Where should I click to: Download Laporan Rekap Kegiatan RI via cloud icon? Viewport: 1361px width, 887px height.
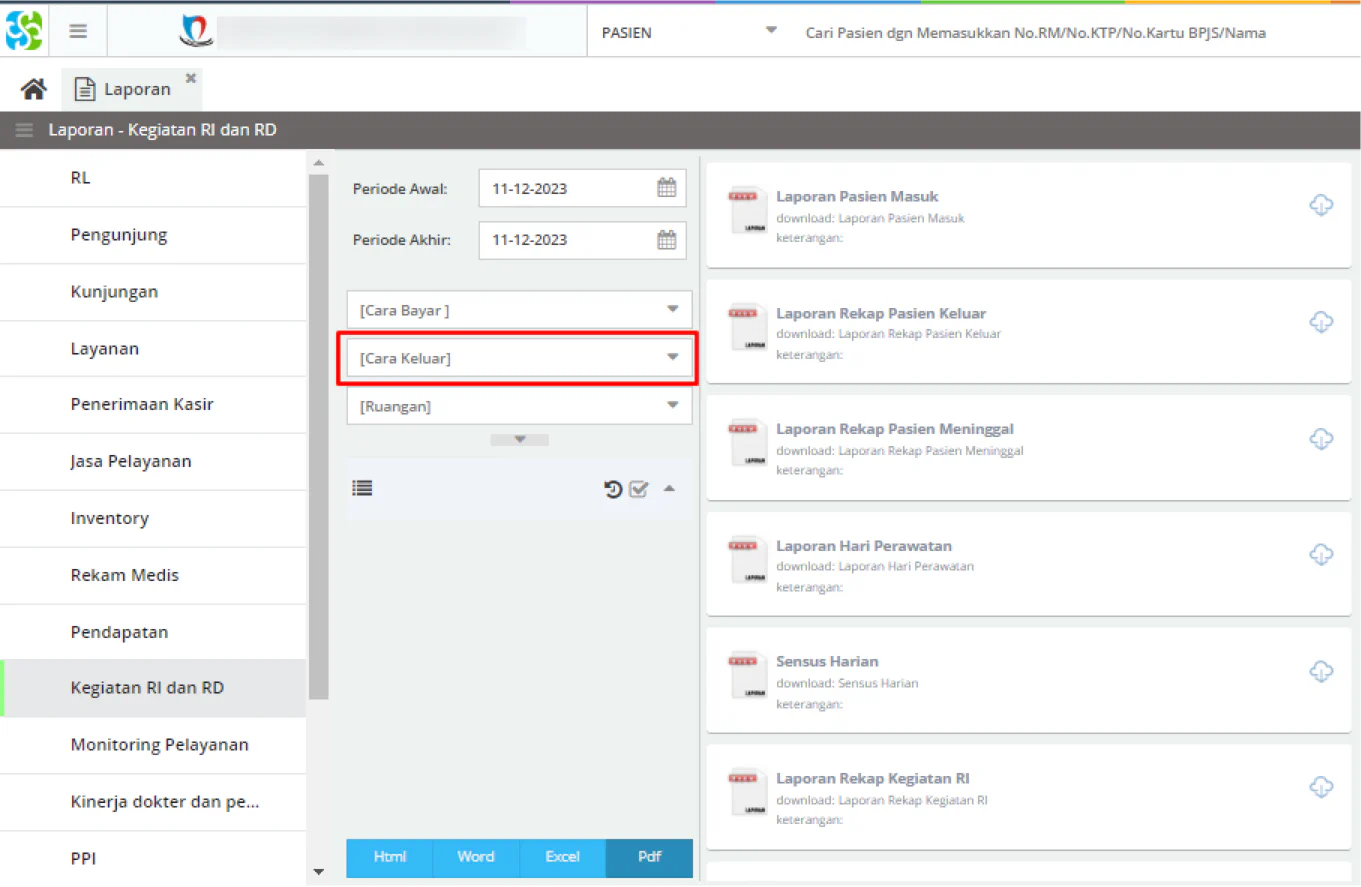pyautogui.click(x=1321, y=786)
